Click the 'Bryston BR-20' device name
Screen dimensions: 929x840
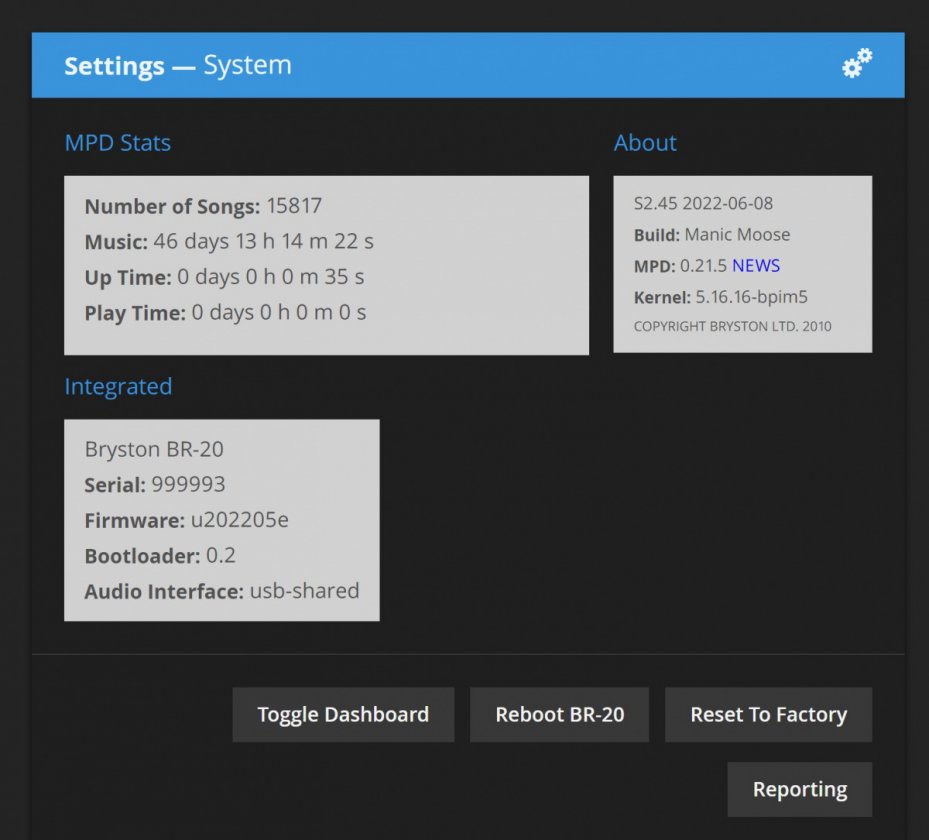pos(154,449)
